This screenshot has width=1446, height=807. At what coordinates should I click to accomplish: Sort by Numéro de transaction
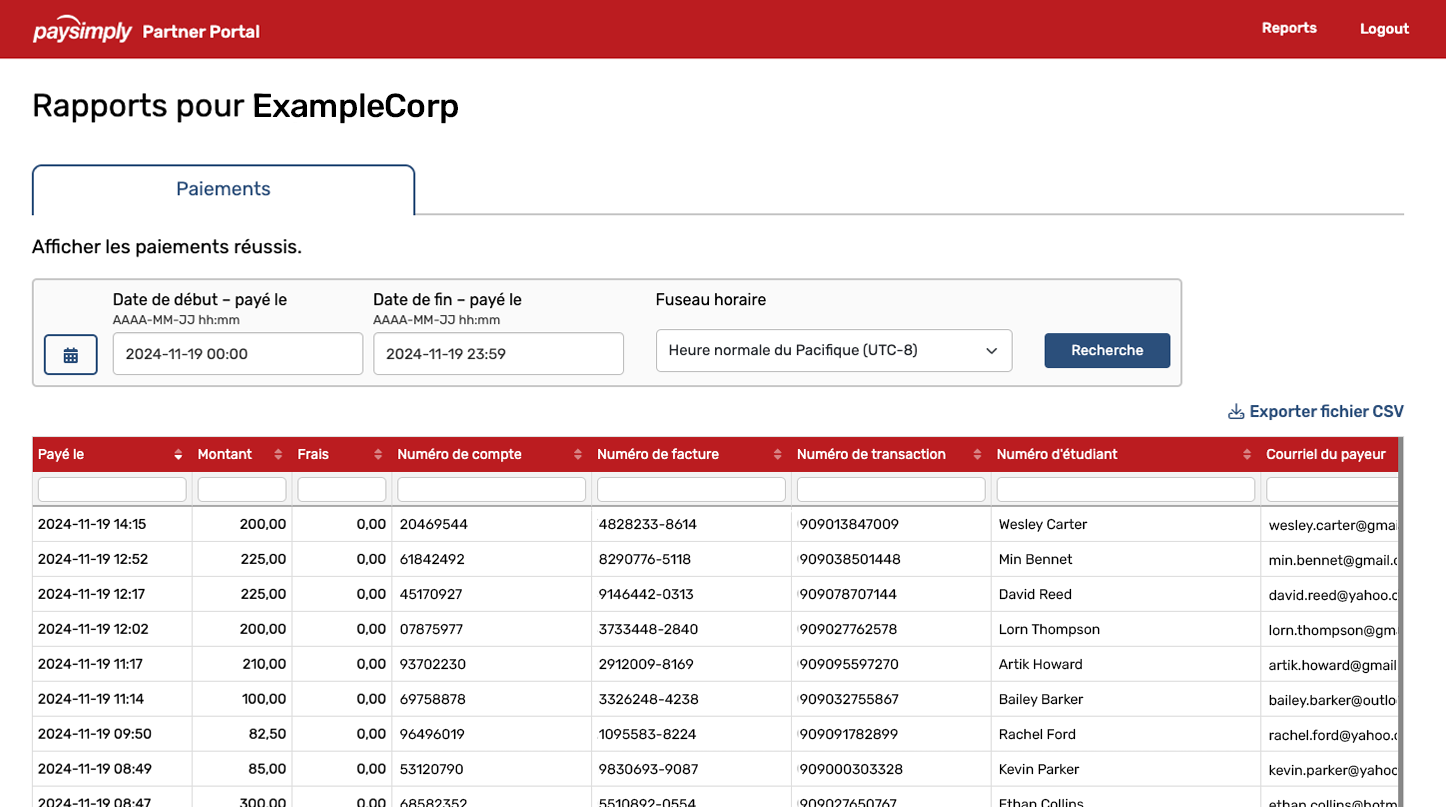(x=976, y=454)
